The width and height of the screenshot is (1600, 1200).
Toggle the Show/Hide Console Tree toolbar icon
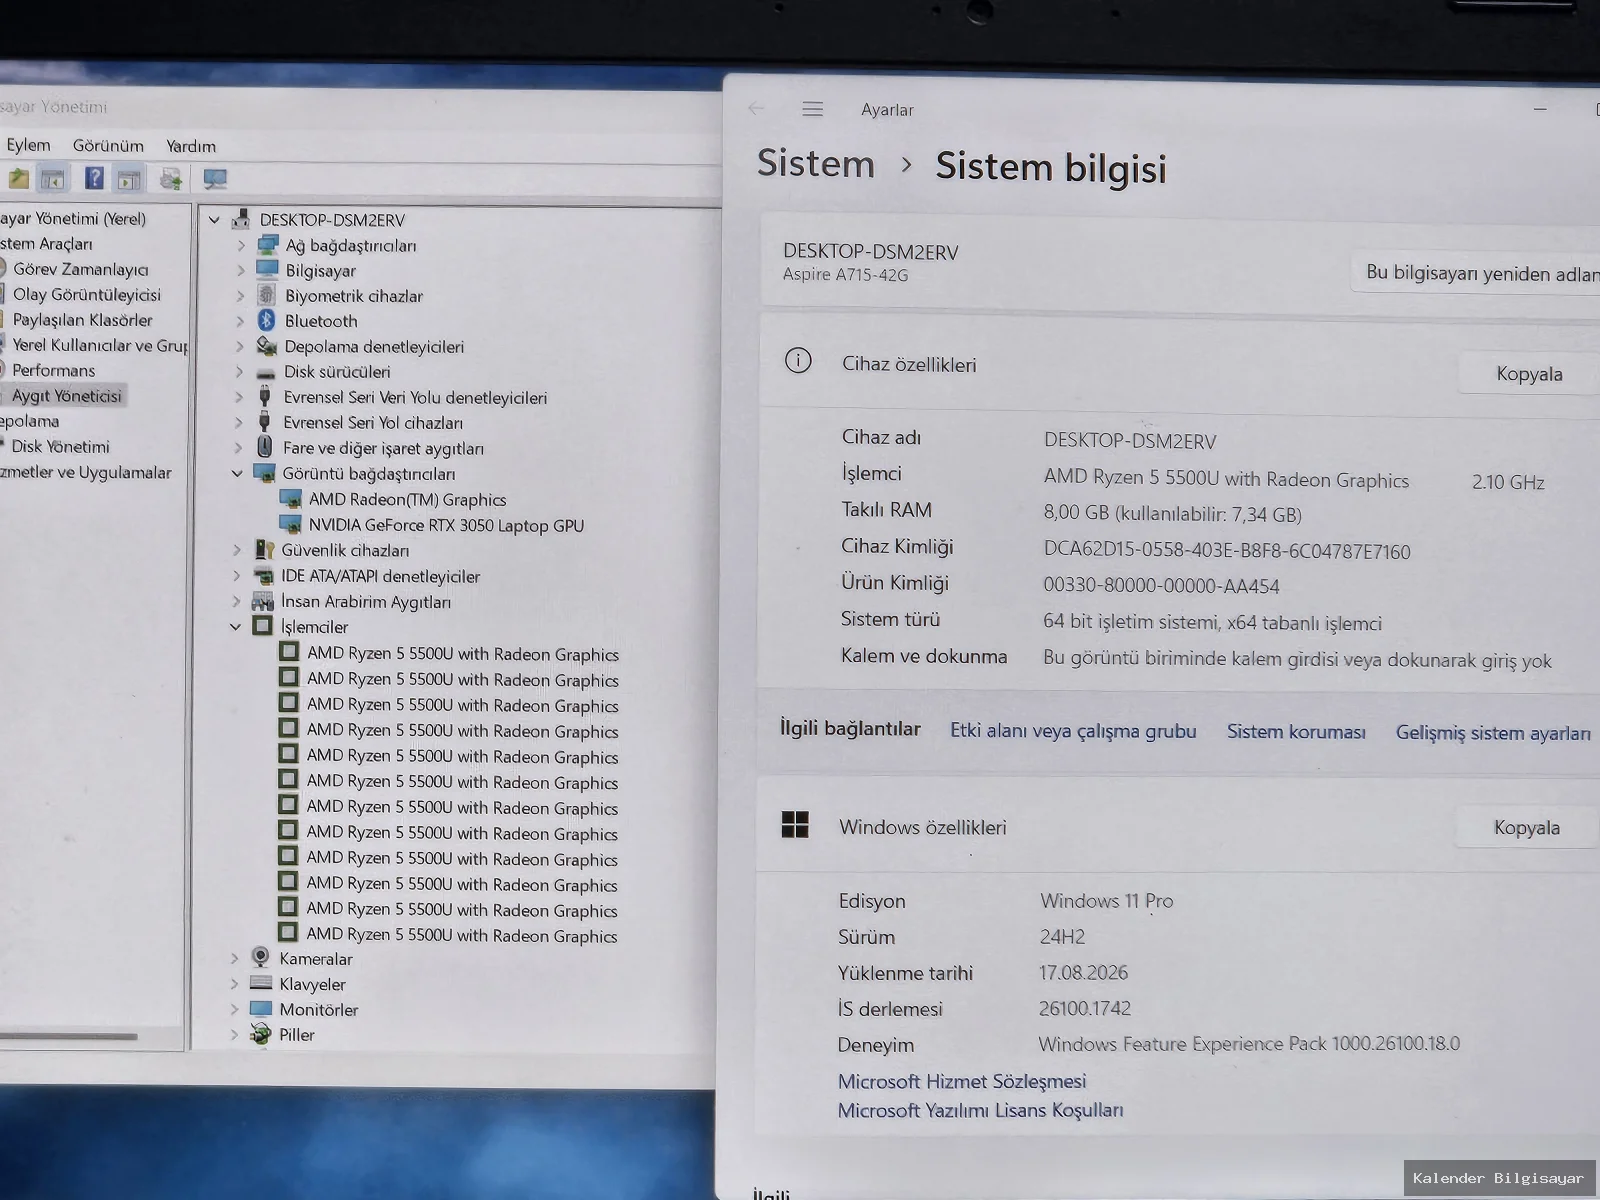click(x=53, y=179)
